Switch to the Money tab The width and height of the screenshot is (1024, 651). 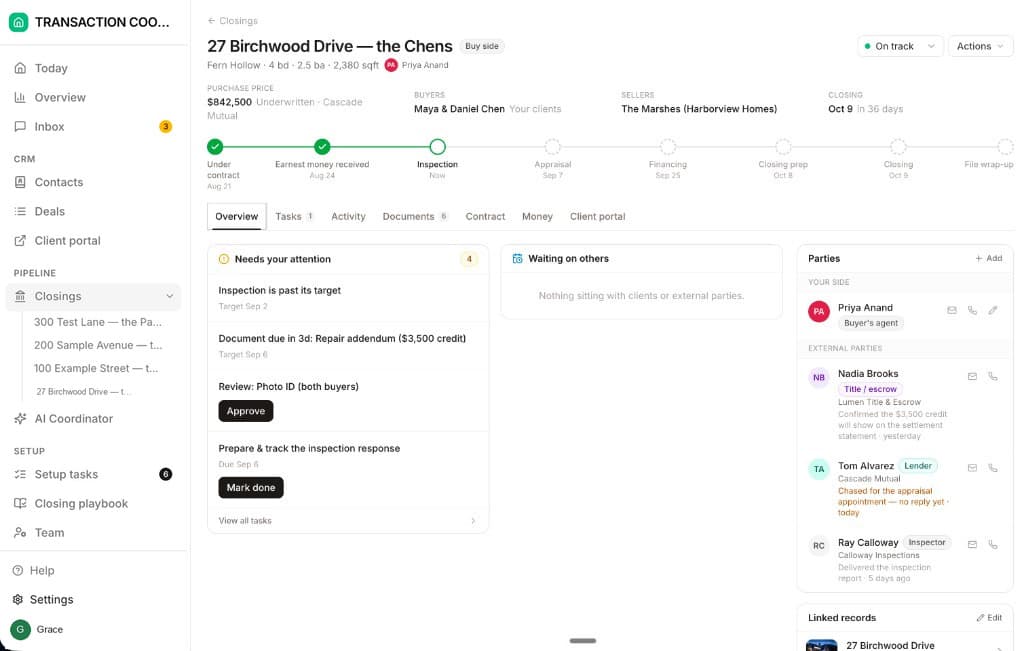[x=537, y=216]
